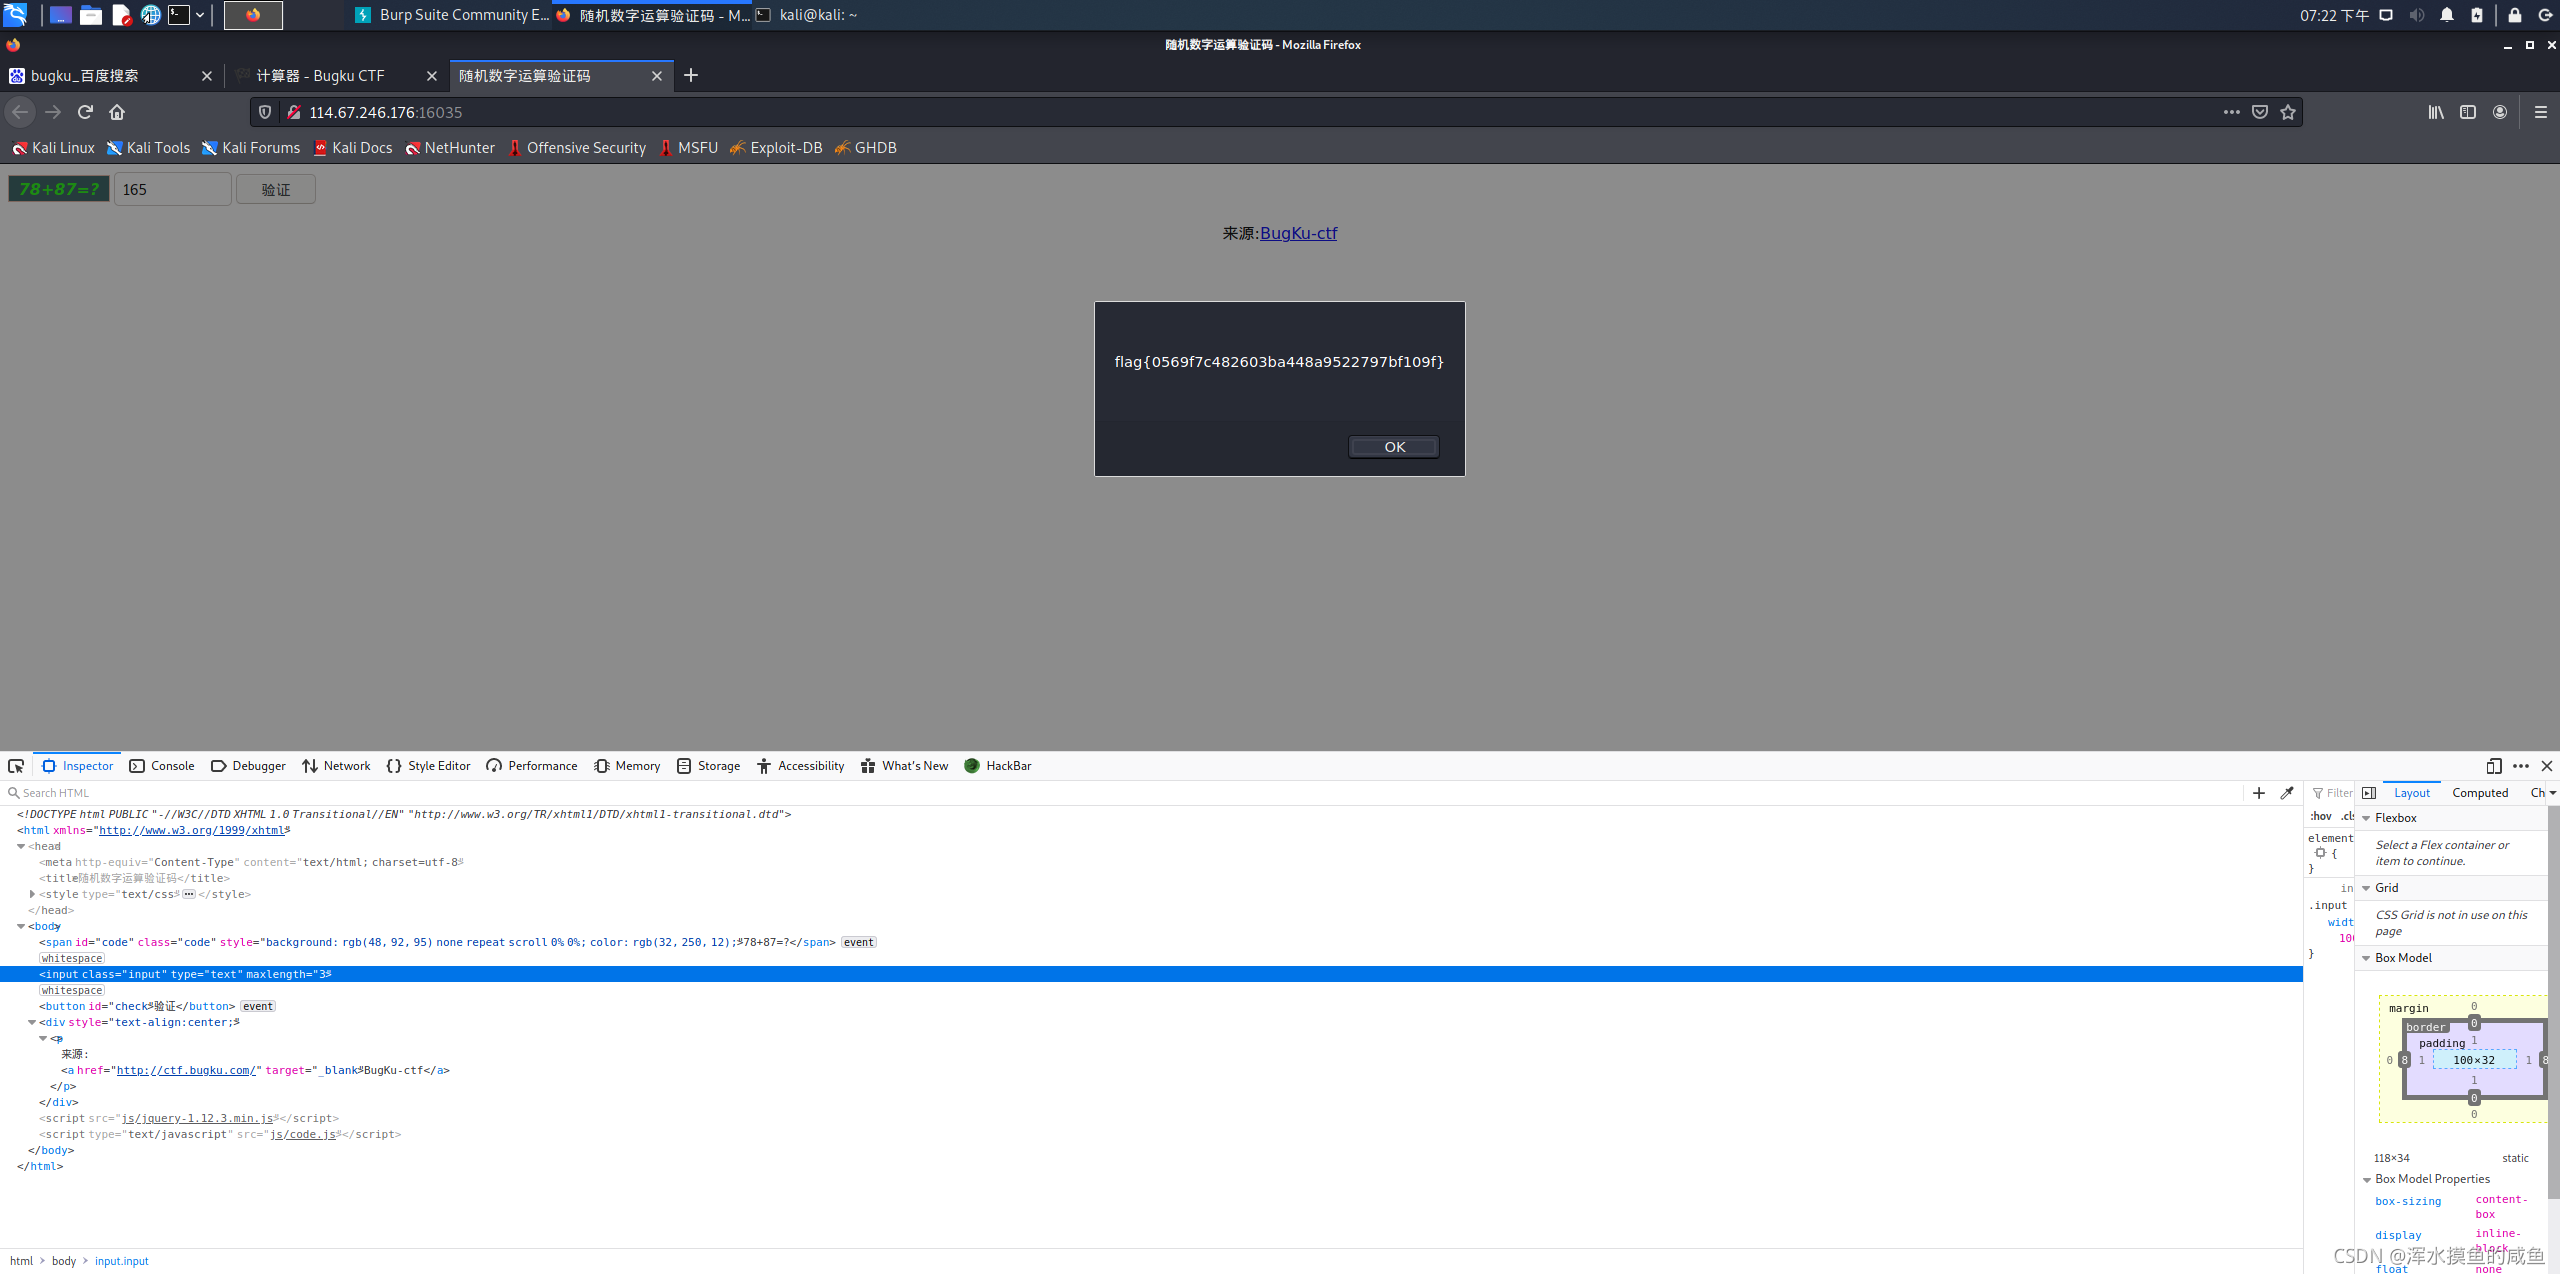
Task: Toggle the :hov pseudo-class panel
Action: 2321,817
